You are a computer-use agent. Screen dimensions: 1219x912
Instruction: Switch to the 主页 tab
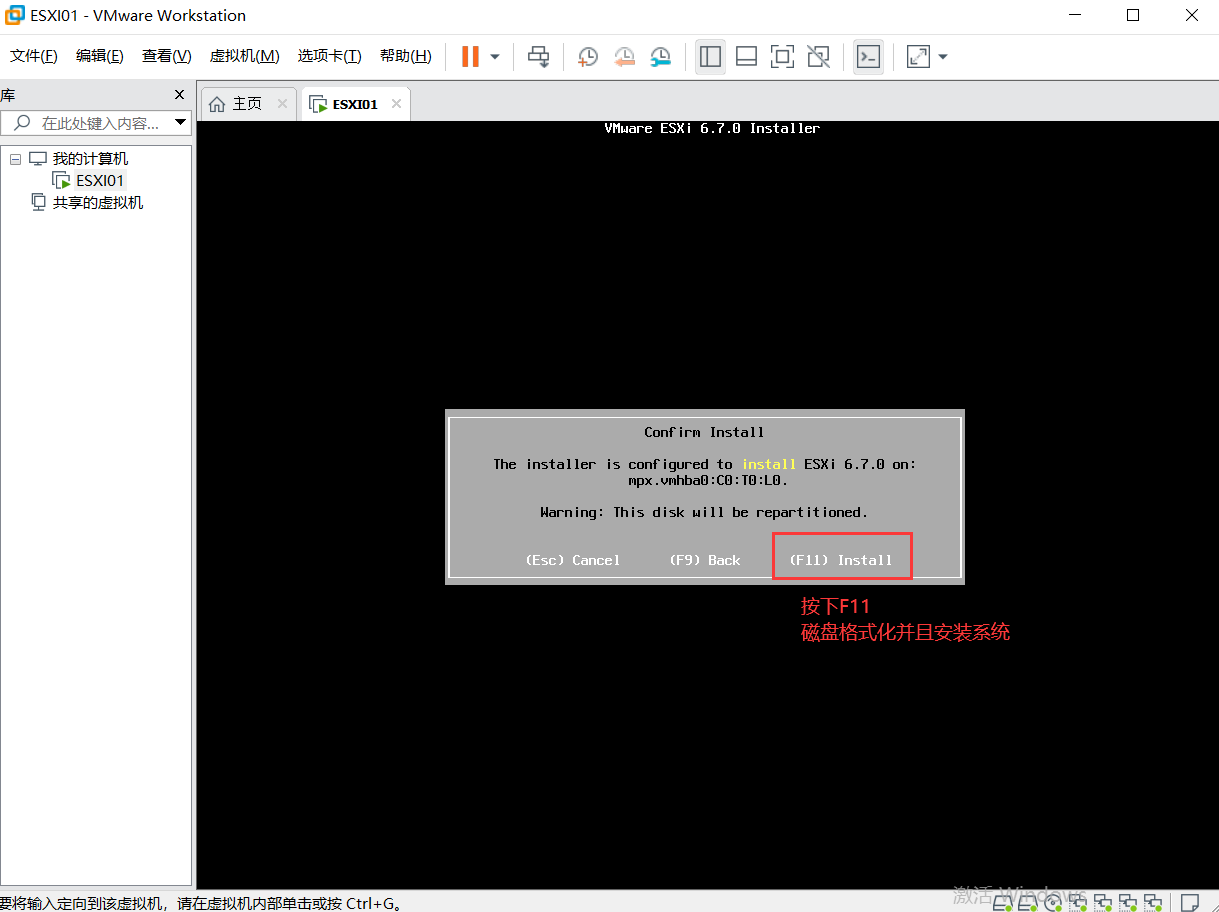tap(247, 103)
